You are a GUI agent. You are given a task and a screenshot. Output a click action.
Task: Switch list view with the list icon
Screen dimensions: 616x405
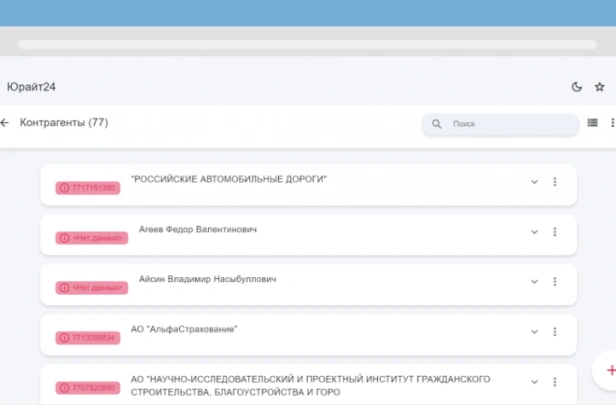[x=593, y=123]
